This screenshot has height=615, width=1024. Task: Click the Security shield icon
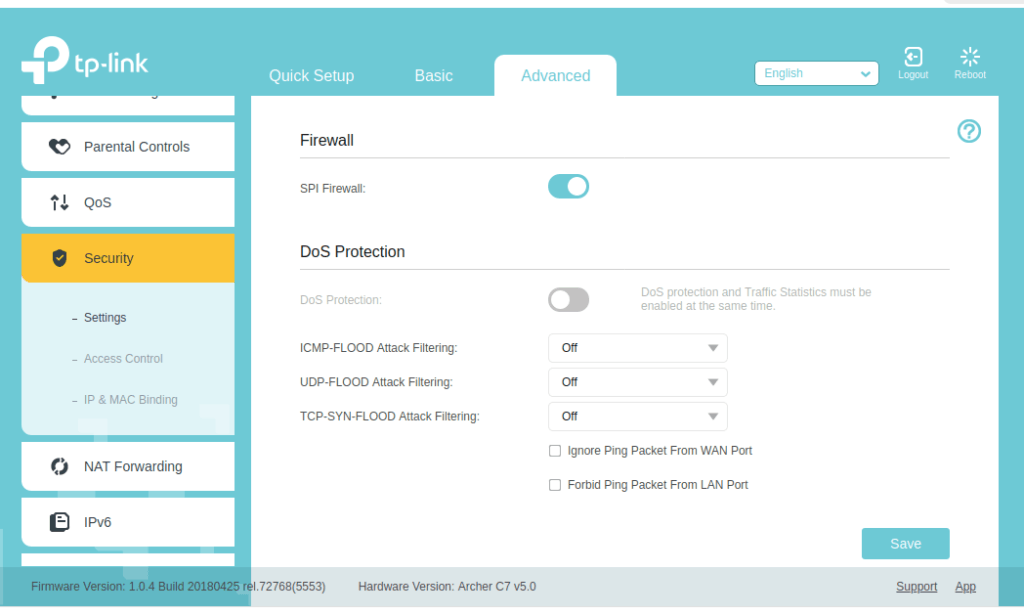pyautogui.click(x=59, y=258)
